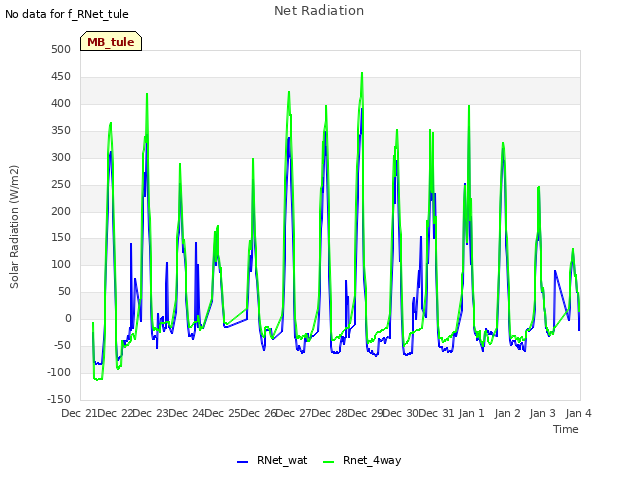The image size is (640, 480).
Task: Click the Jan 1 x-axis label
Action: point(471,413)
